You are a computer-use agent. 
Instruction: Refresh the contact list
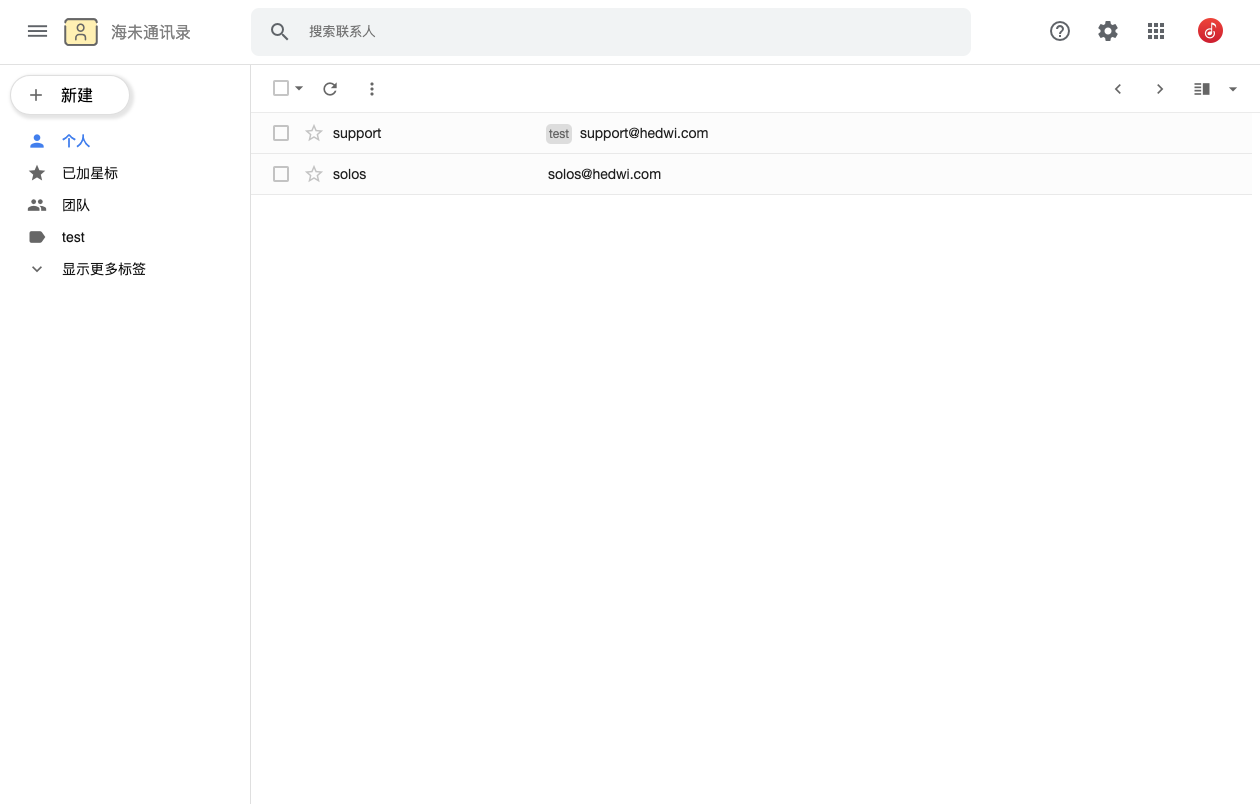[x=330, y=89]
